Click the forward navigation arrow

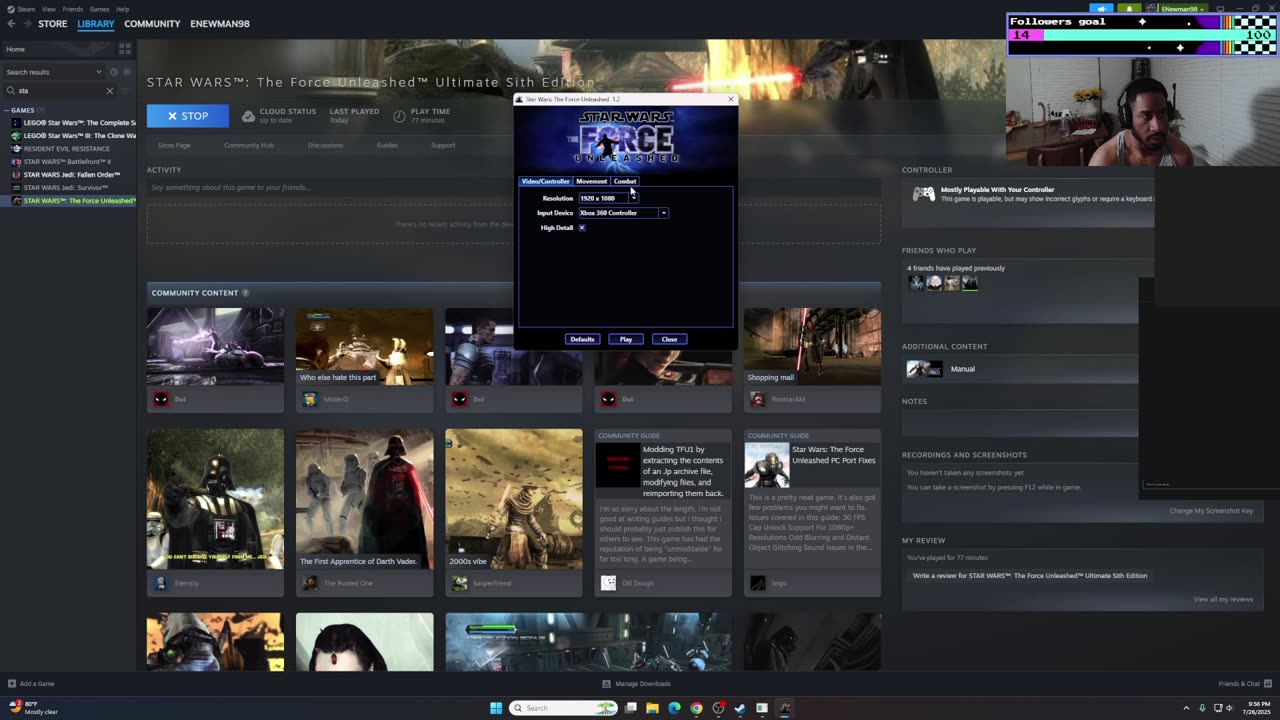[x=27, y=24]
